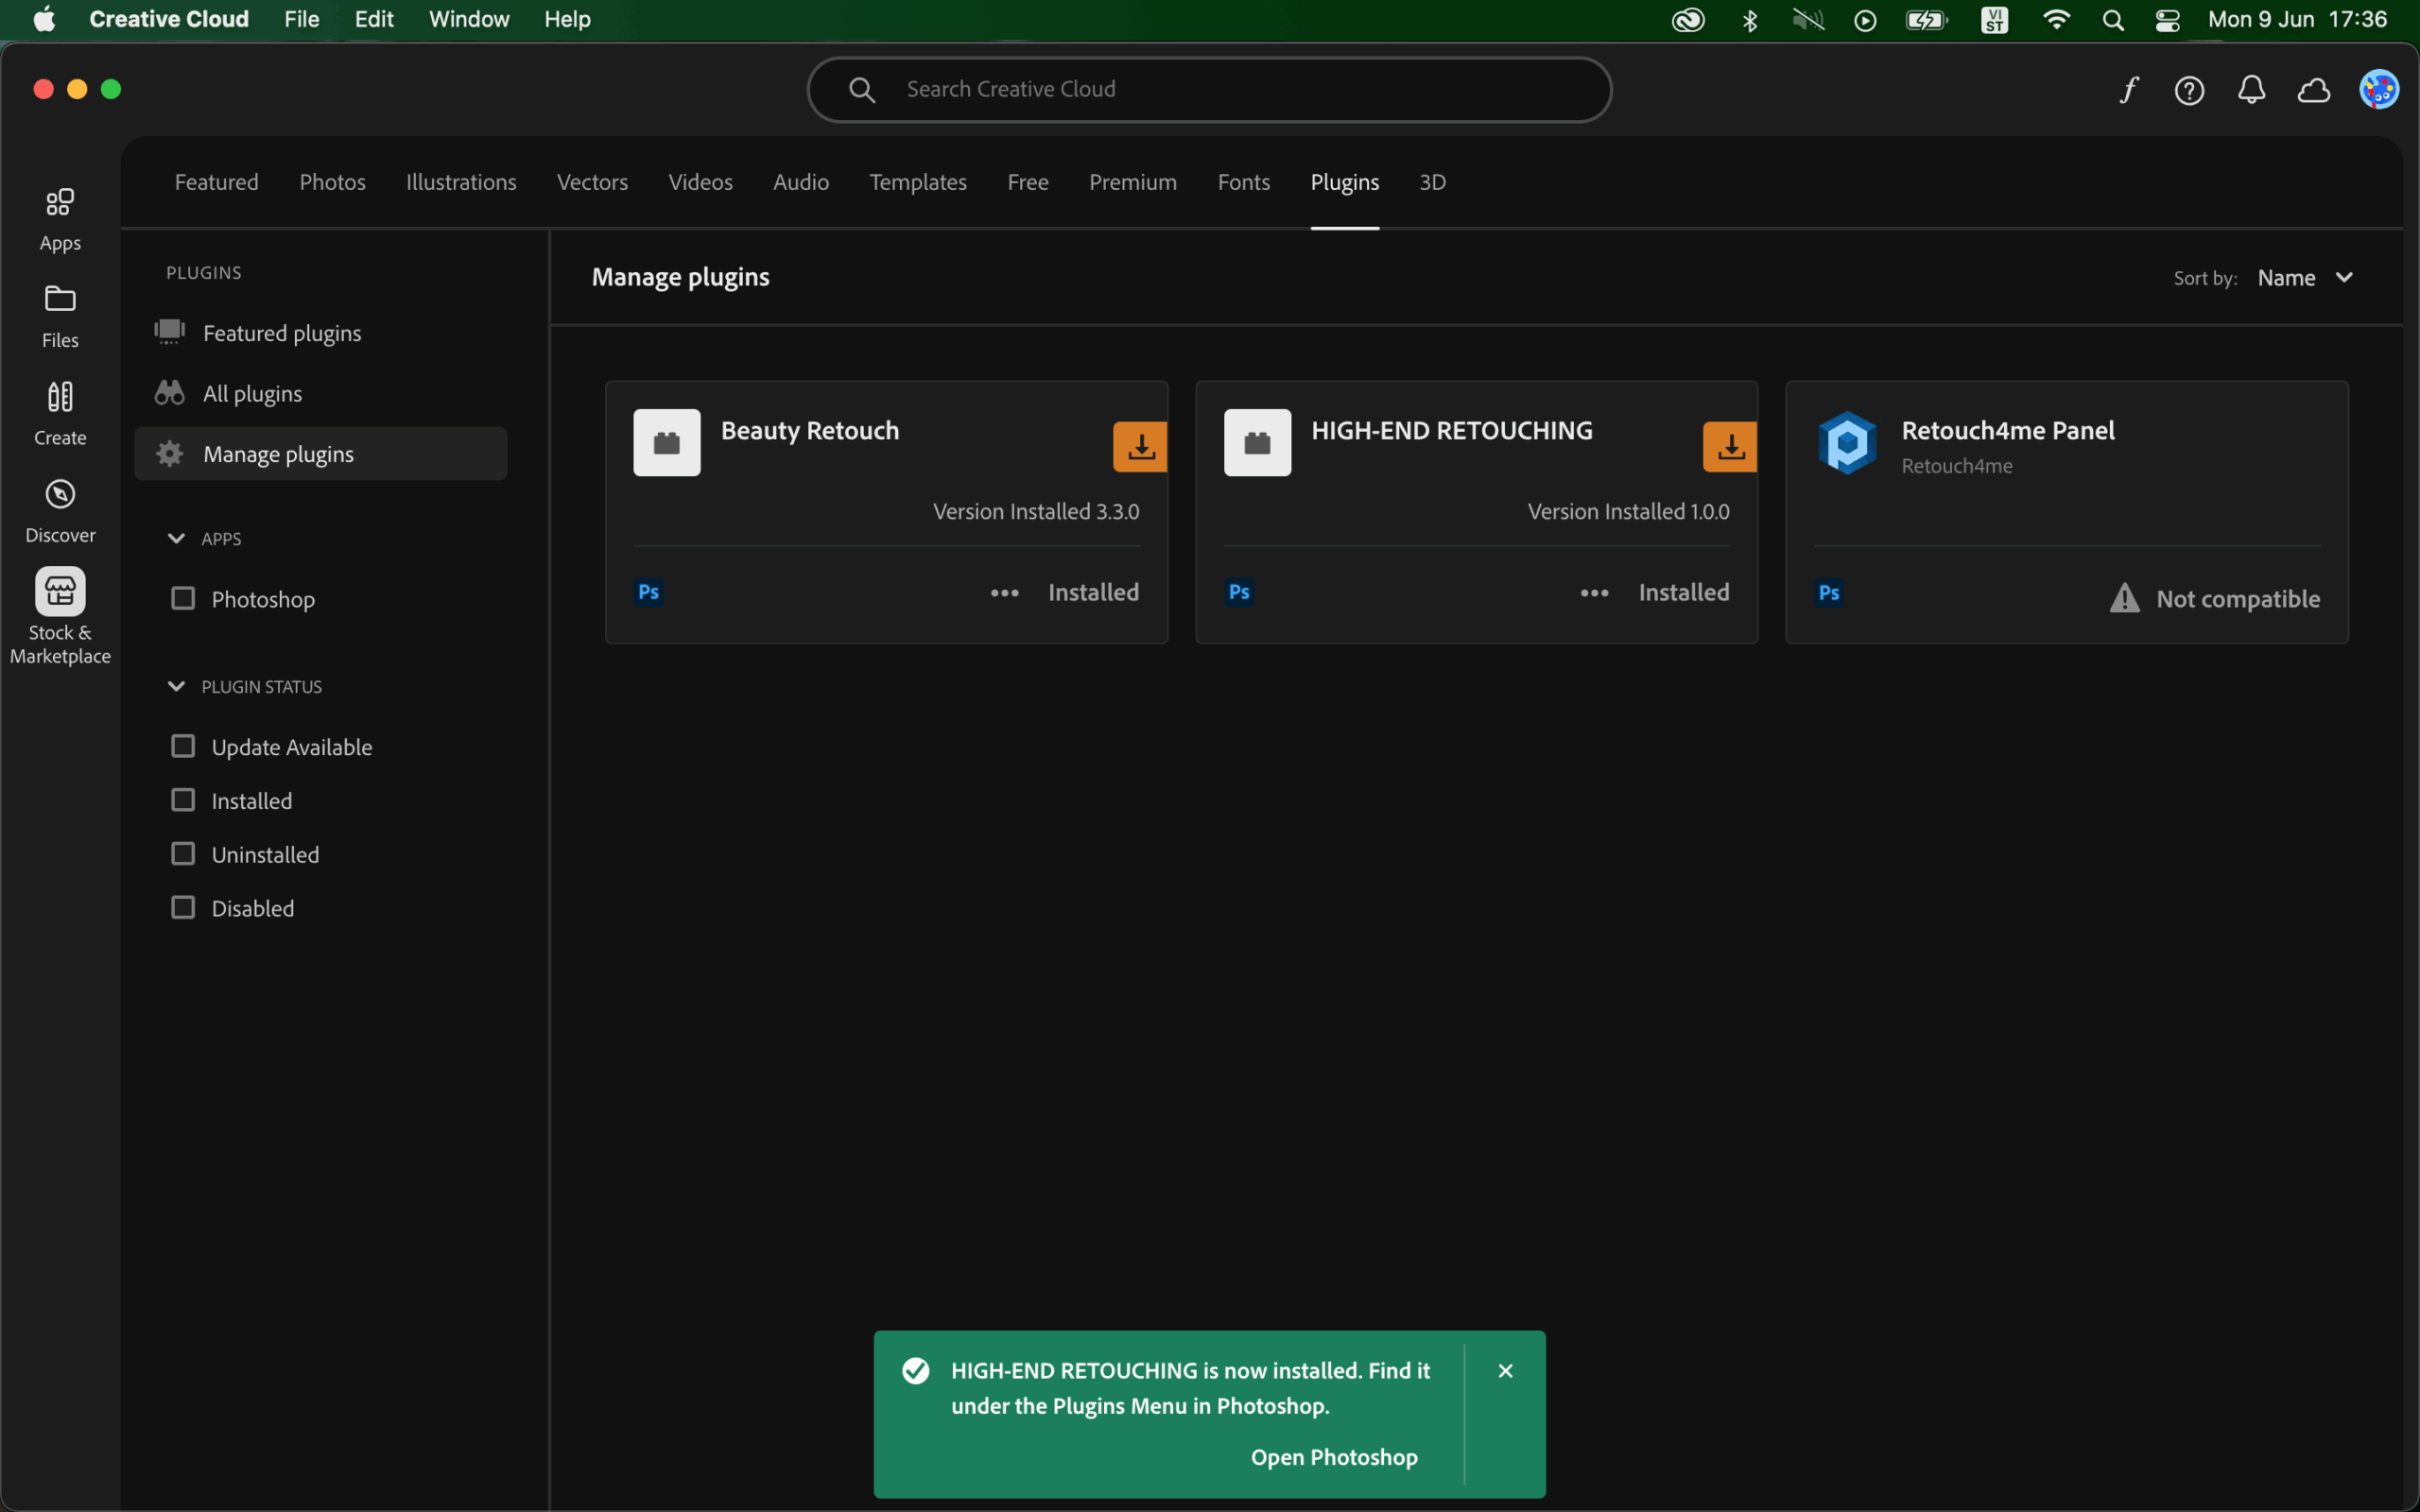Open the Sort by Name dropdown

point(2305,278)
